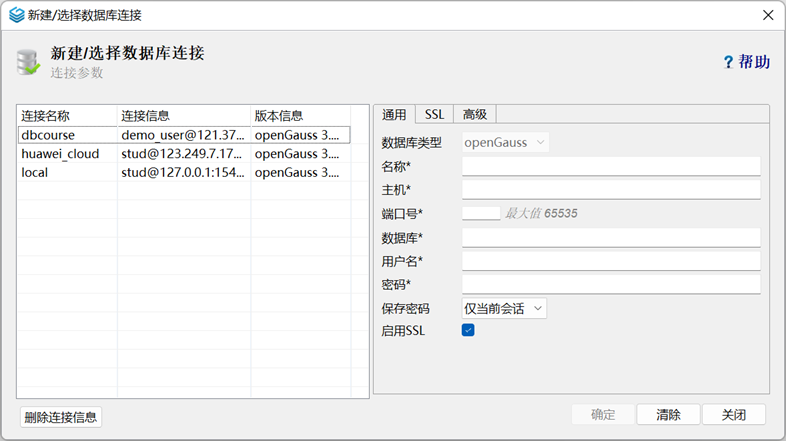
Task: Select the dbcourse connection row
Action: point(184,135)
